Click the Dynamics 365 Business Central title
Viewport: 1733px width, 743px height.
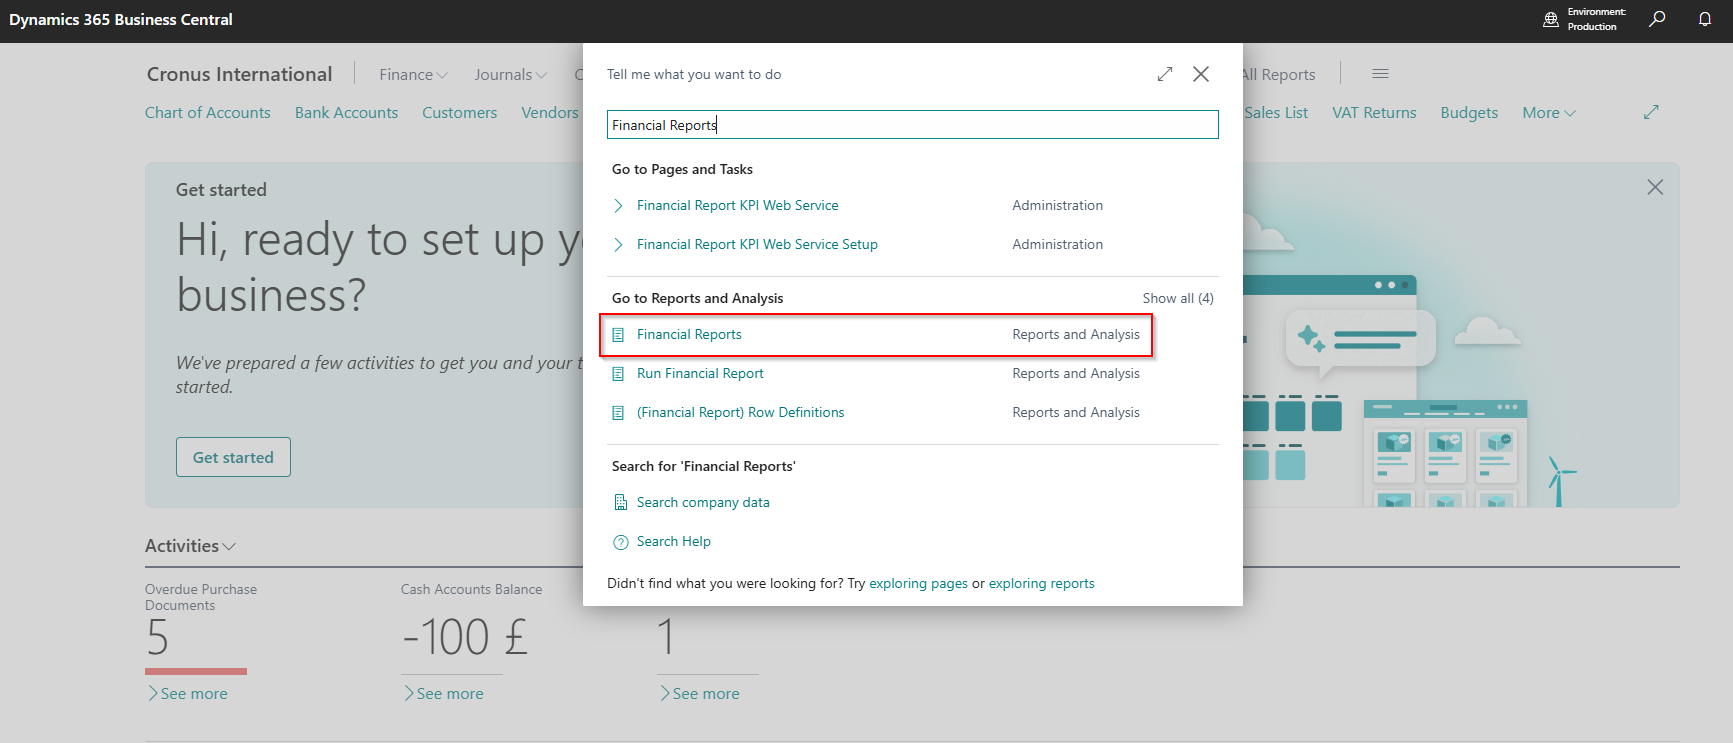tap(121, 19)
